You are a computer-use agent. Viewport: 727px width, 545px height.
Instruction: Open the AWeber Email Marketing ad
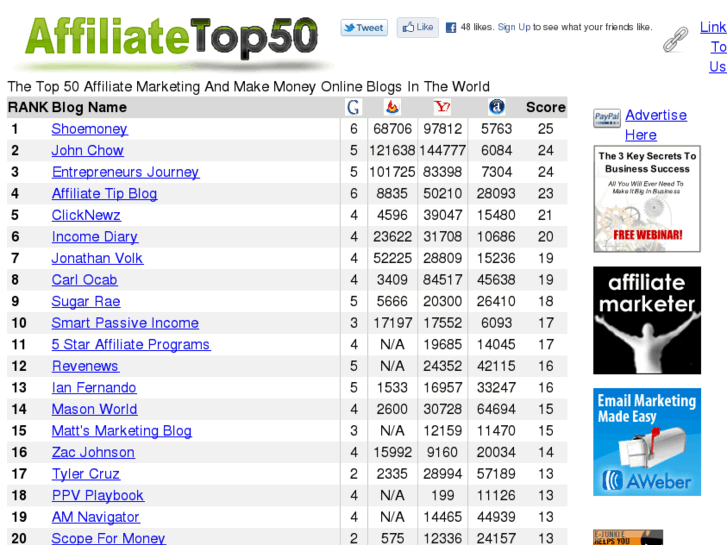[647, 442]
